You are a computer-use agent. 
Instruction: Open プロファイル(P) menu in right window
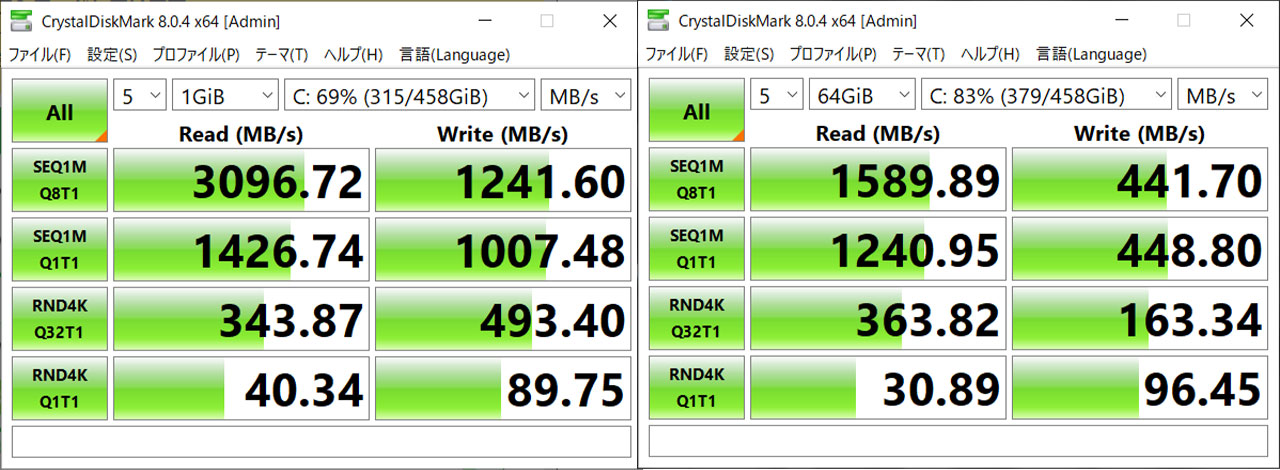pos(833,55)
